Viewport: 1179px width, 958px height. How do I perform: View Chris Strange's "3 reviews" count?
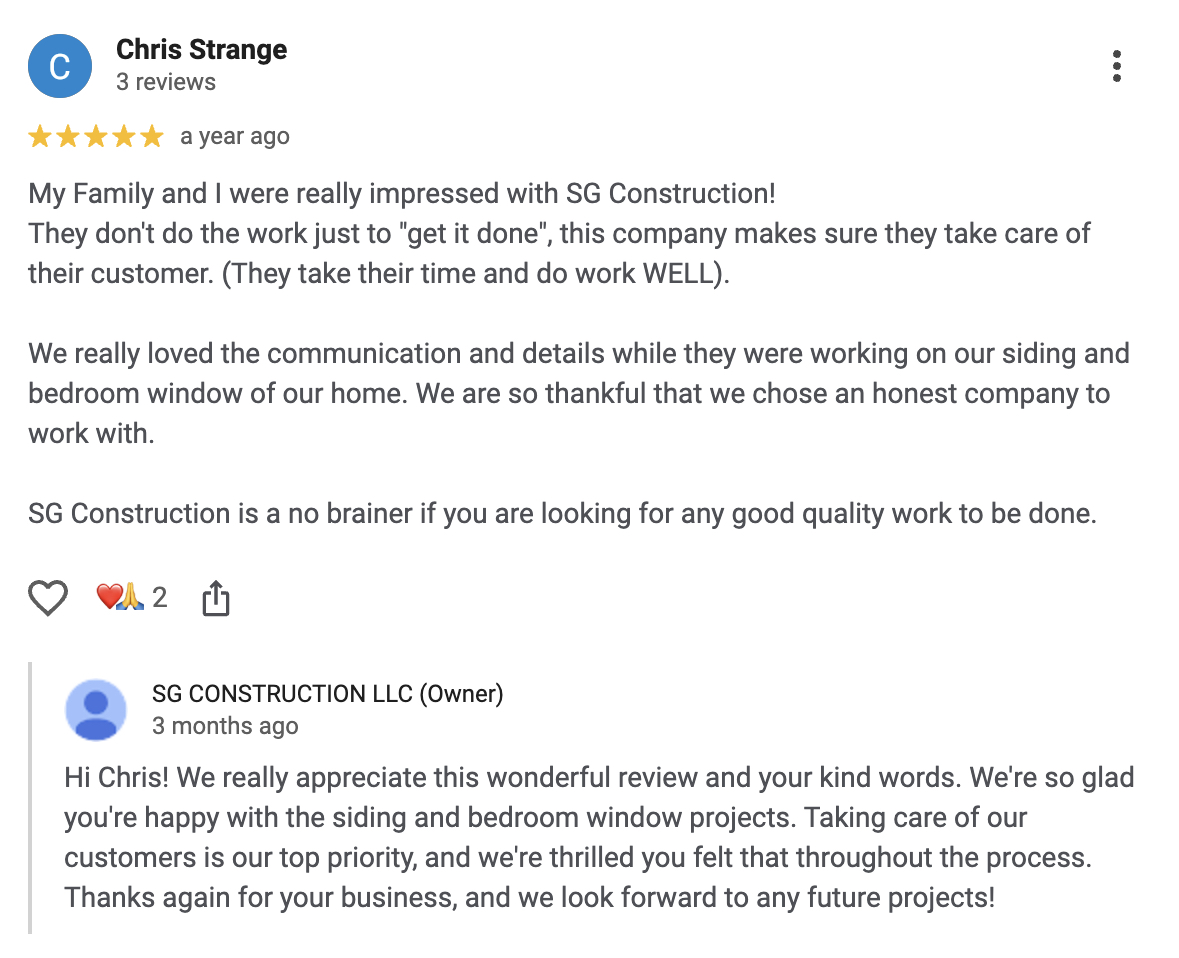[x=165, y=82]
